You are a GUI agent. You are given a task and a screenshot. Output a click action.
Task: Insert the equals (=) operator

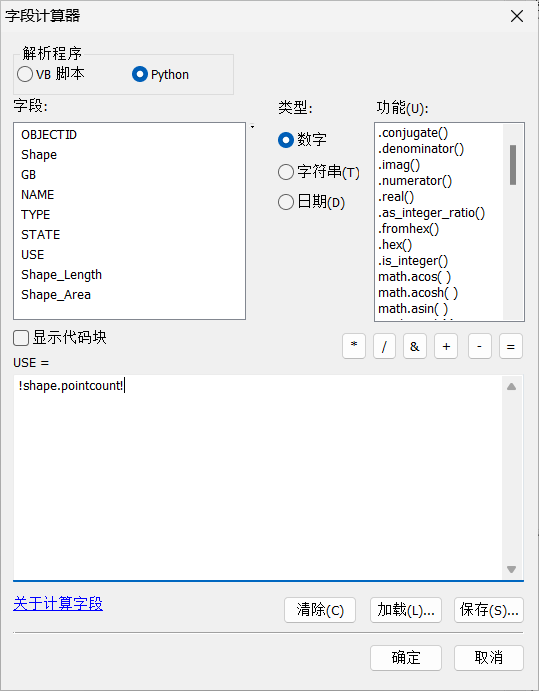(x=511, y=346)
